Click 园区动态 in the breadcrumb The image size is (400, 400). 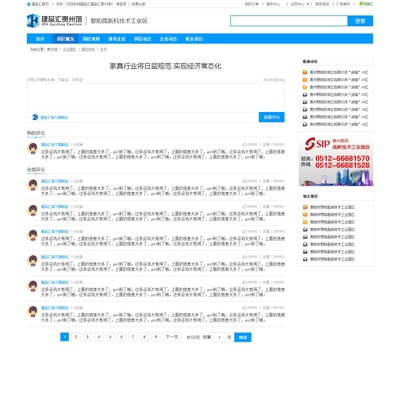[x=88, y=49]
